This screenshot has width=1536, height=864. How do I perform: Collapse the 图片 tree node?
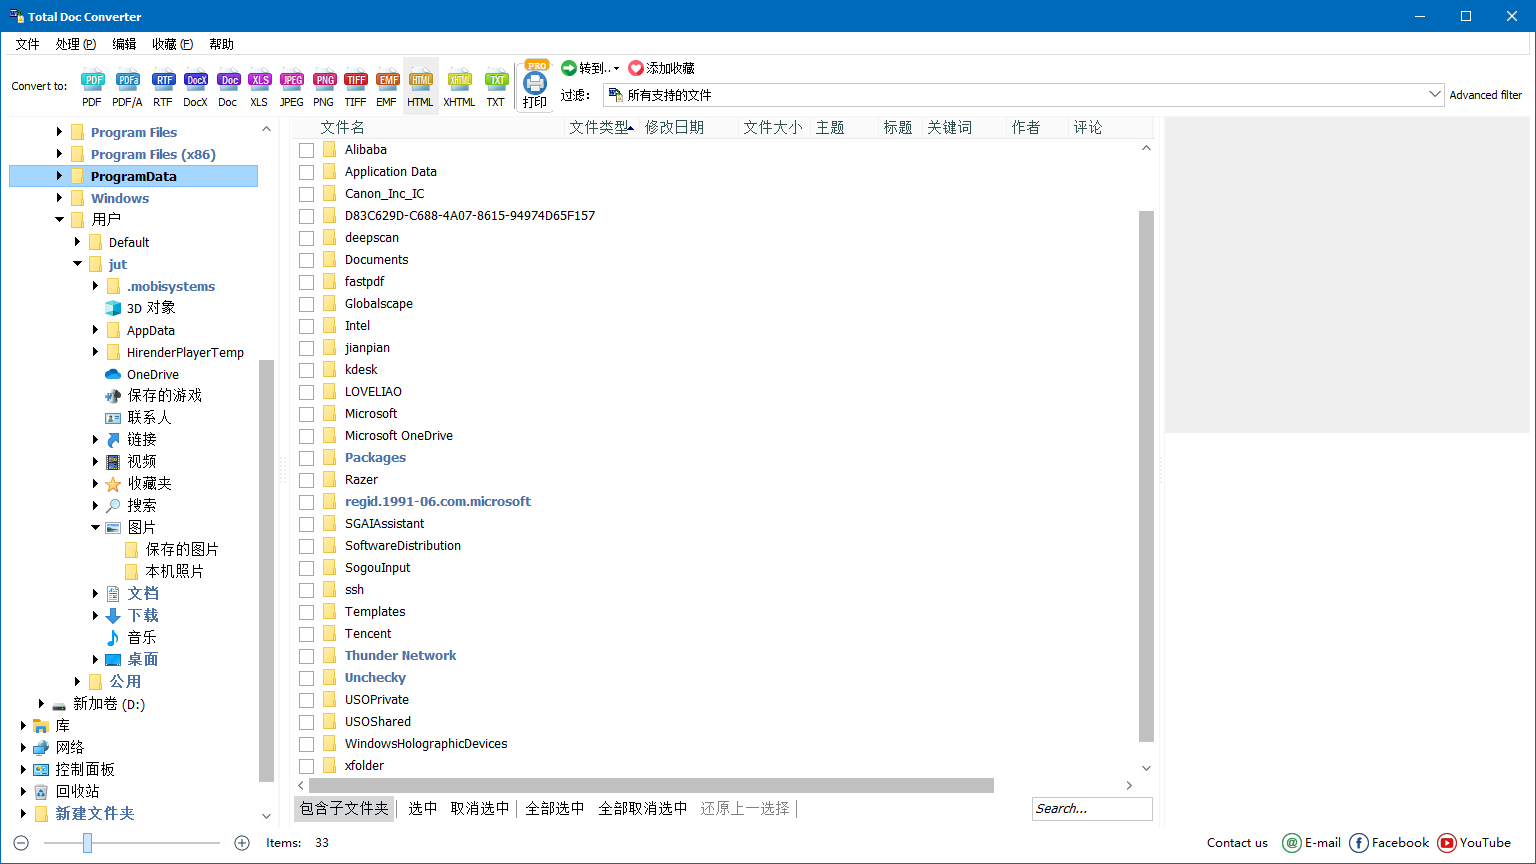[96, 527]
